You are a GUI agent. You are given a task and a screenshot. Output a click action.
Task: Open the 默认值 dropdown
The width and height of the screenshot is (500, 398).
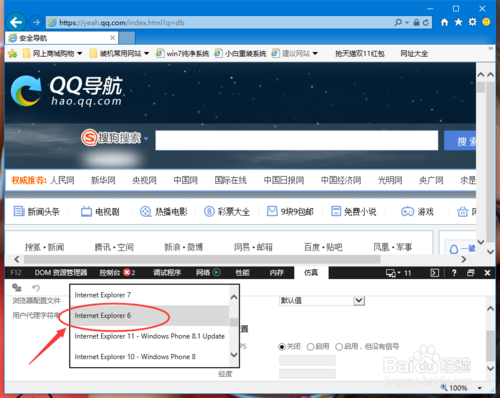coord(321,301)
